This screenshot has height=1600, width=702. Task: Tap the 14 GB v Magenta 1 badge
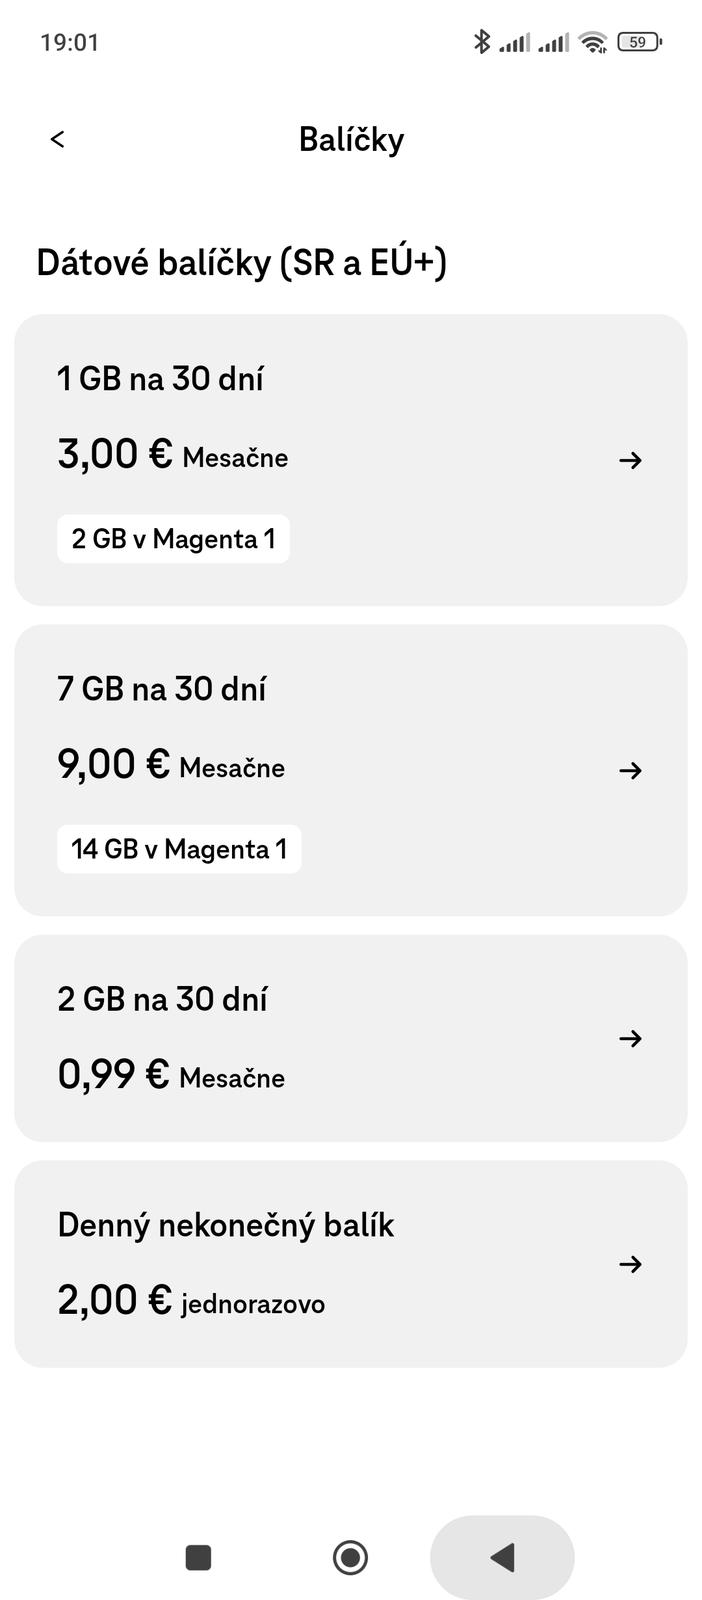coord(179,849)
